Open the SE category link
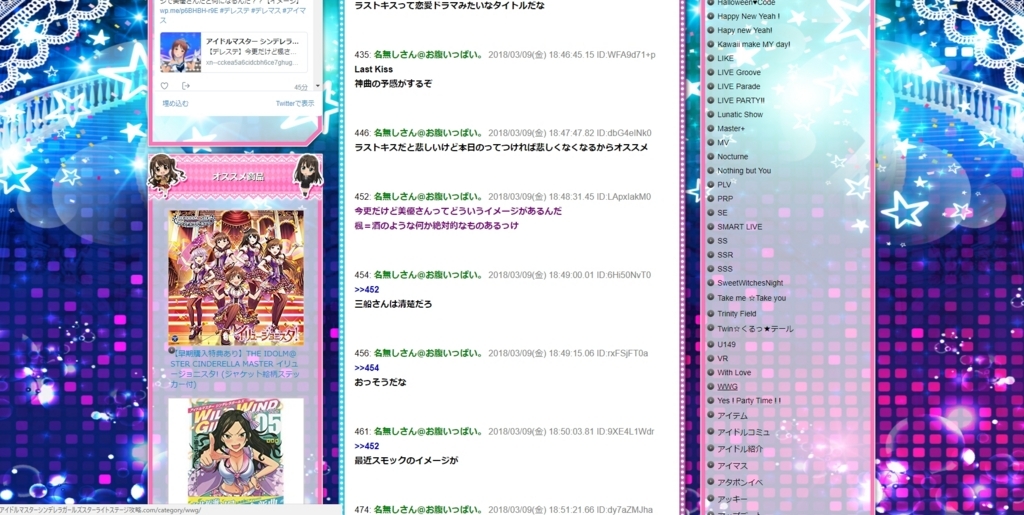Image resolution: width=1024 pixels, height=515 pixels. [722, 213]
